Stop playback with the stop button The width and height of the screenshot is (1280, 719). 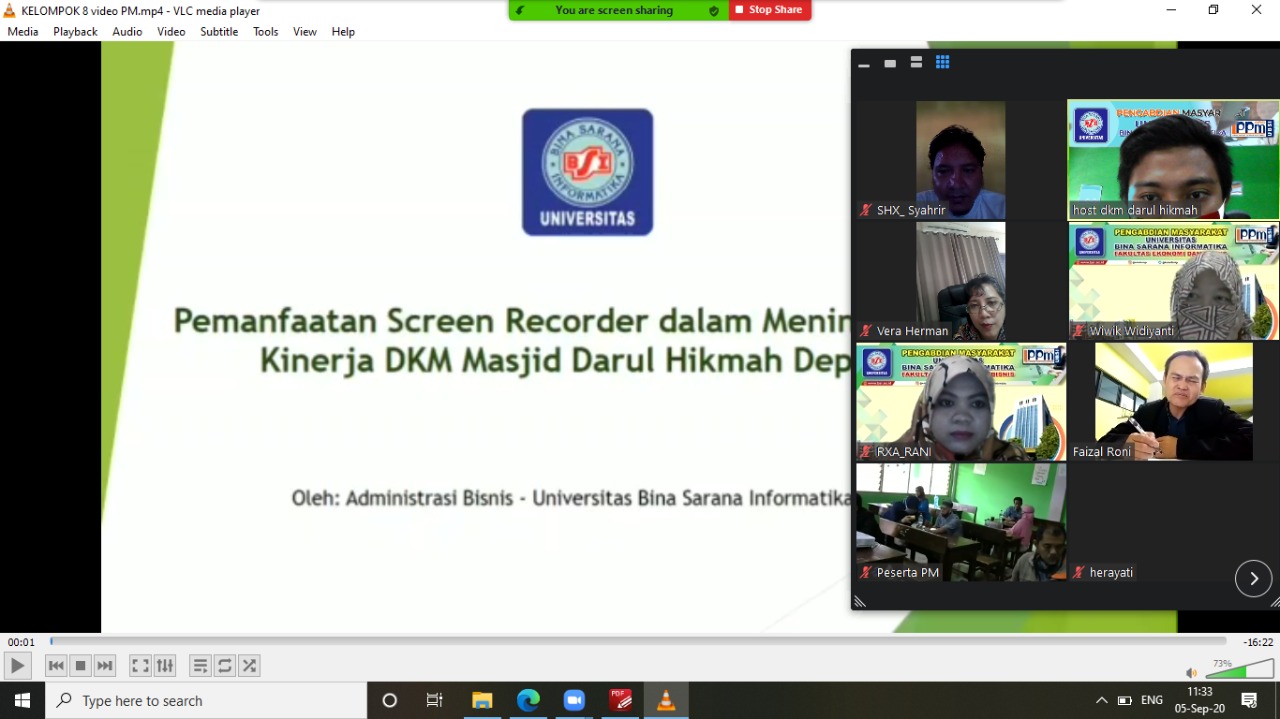(x=81, y=666)
